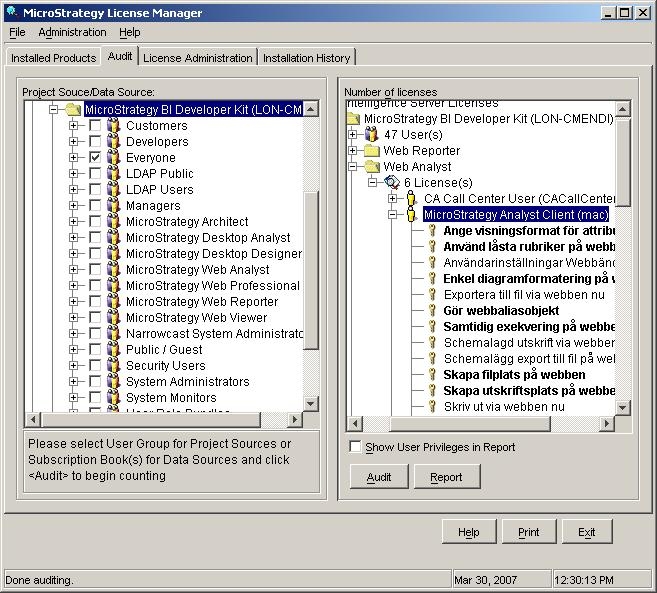The image size is (657, 593).
Task: Click the Web Analyst folder icon
Action: pos(371,166)
